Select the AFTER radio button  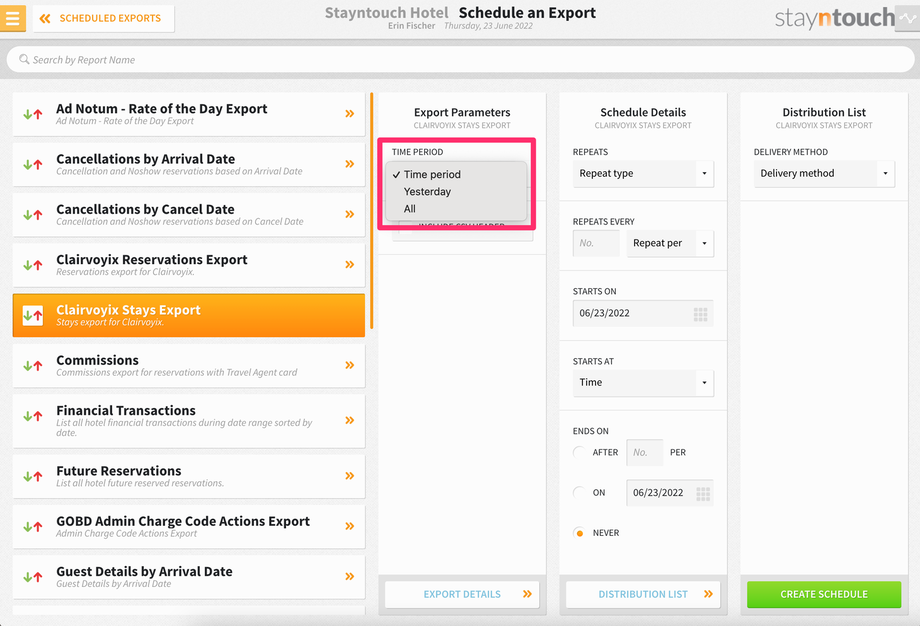pyautogui.click(x=579, y=452)
